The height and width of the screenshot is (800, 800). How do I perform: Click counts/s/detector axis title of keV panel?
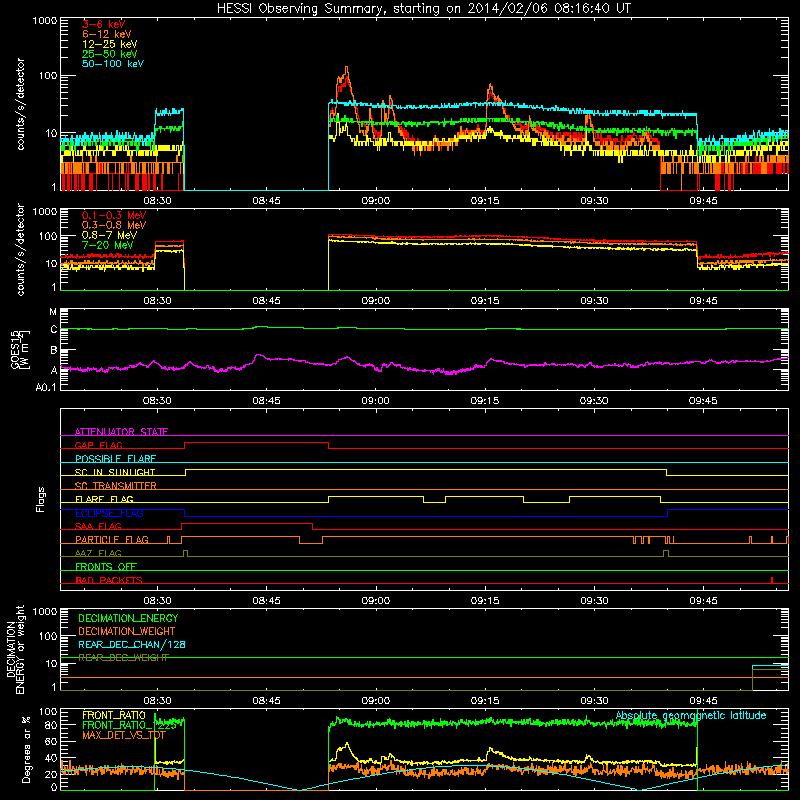tap(20, 104)
